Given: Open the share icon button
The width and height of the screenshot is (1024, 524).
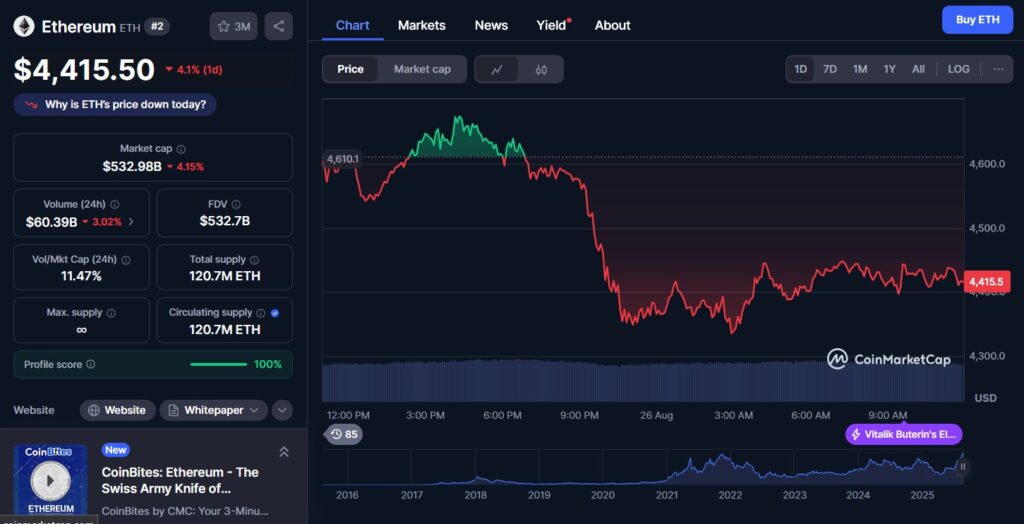Looking at the screenshot, I should [279, 26].
